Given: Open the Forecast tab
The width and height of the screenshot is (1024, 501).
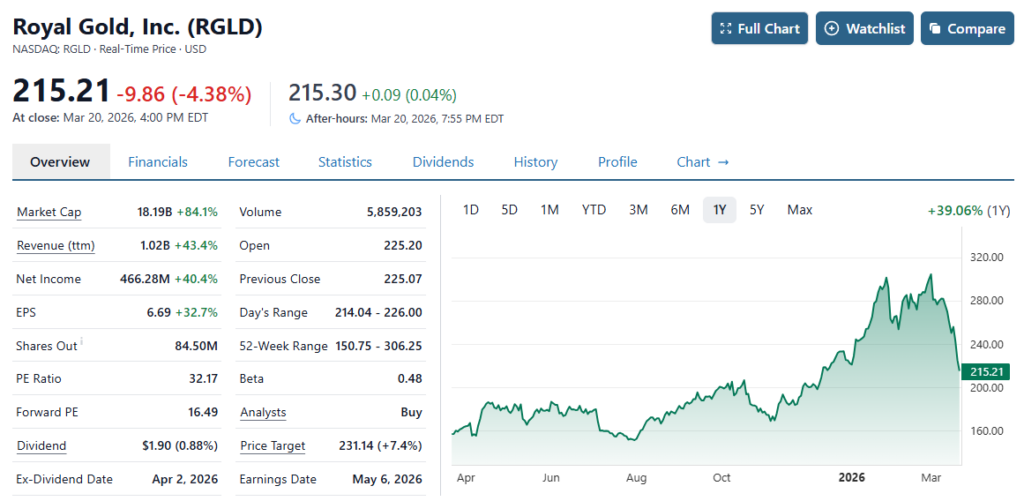Looking at the screenshot, I should (x=253, y=162).
